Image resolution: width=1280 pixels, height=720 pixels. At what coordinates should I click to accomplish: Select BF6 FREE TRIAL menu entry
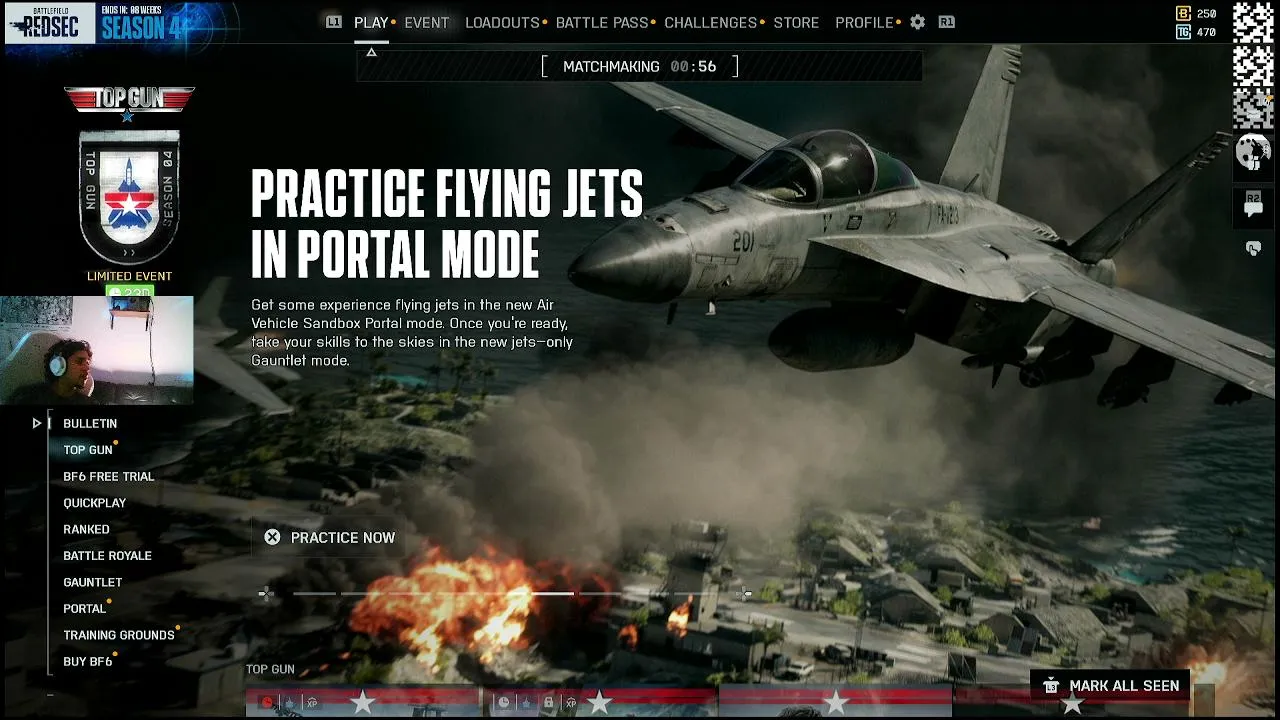coord(109,477)
